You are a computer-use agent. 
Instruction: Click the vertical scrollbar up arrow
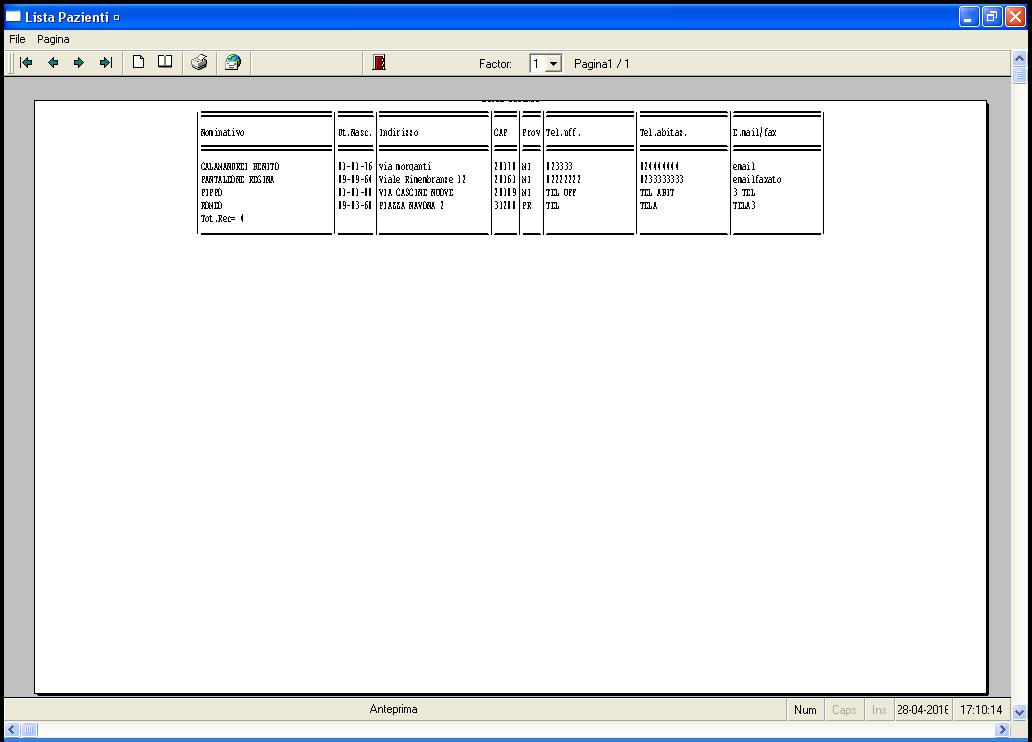[x=1019, y=58]
